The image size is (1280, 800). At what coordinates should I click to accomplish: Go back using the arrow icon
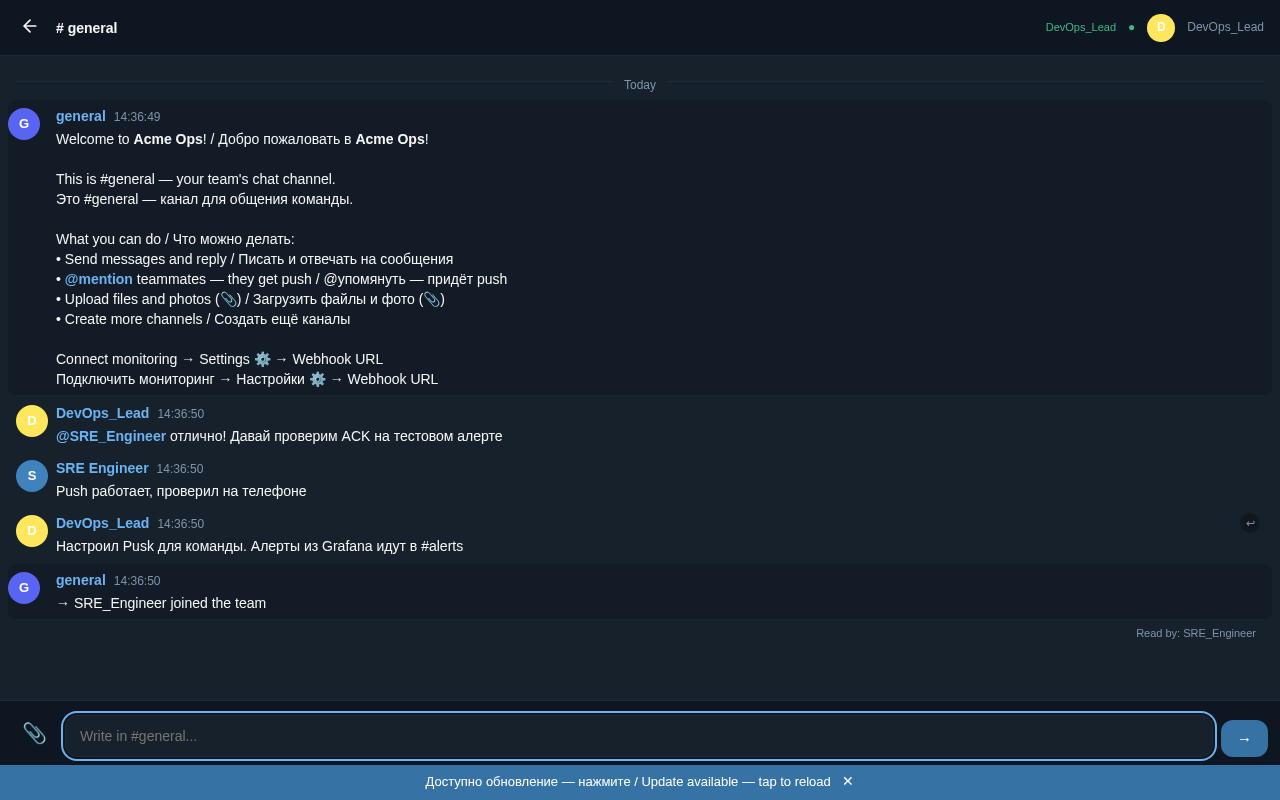(29, 27)
